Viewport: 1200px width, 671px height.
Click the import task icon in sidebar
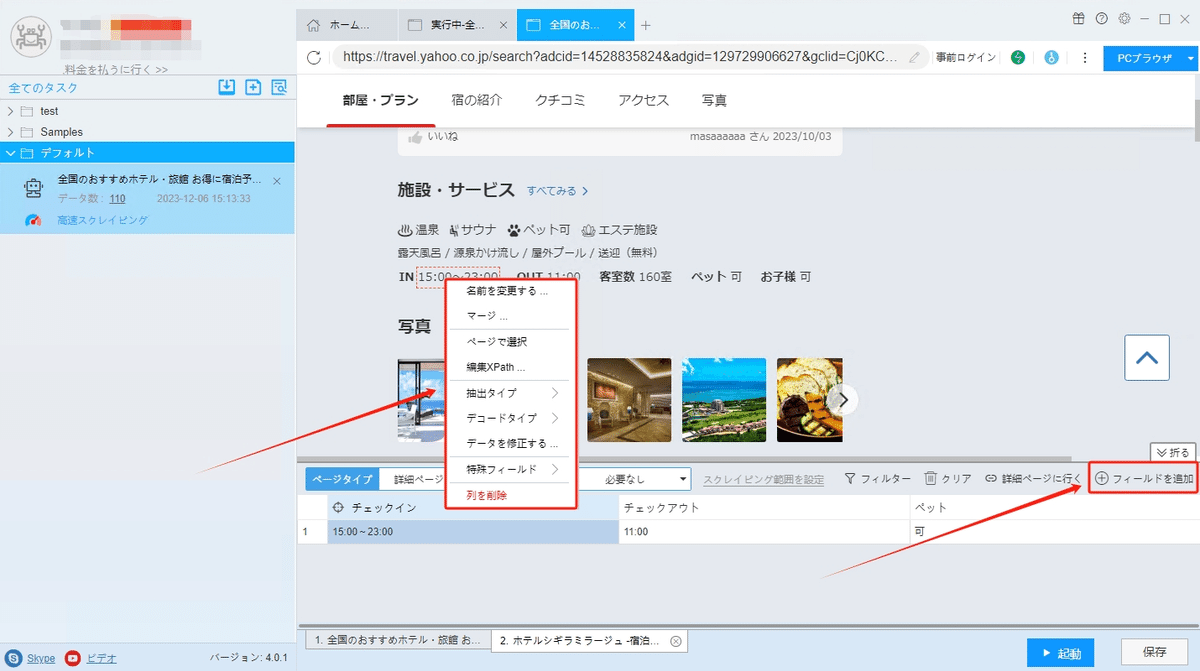(227, 87)
